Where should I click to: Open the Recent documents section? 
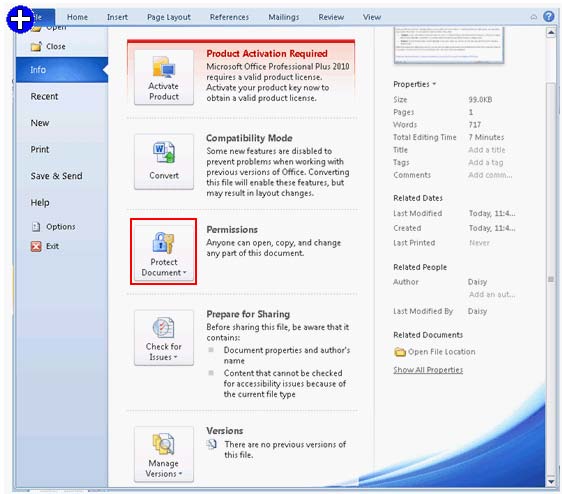pos(44,96)
